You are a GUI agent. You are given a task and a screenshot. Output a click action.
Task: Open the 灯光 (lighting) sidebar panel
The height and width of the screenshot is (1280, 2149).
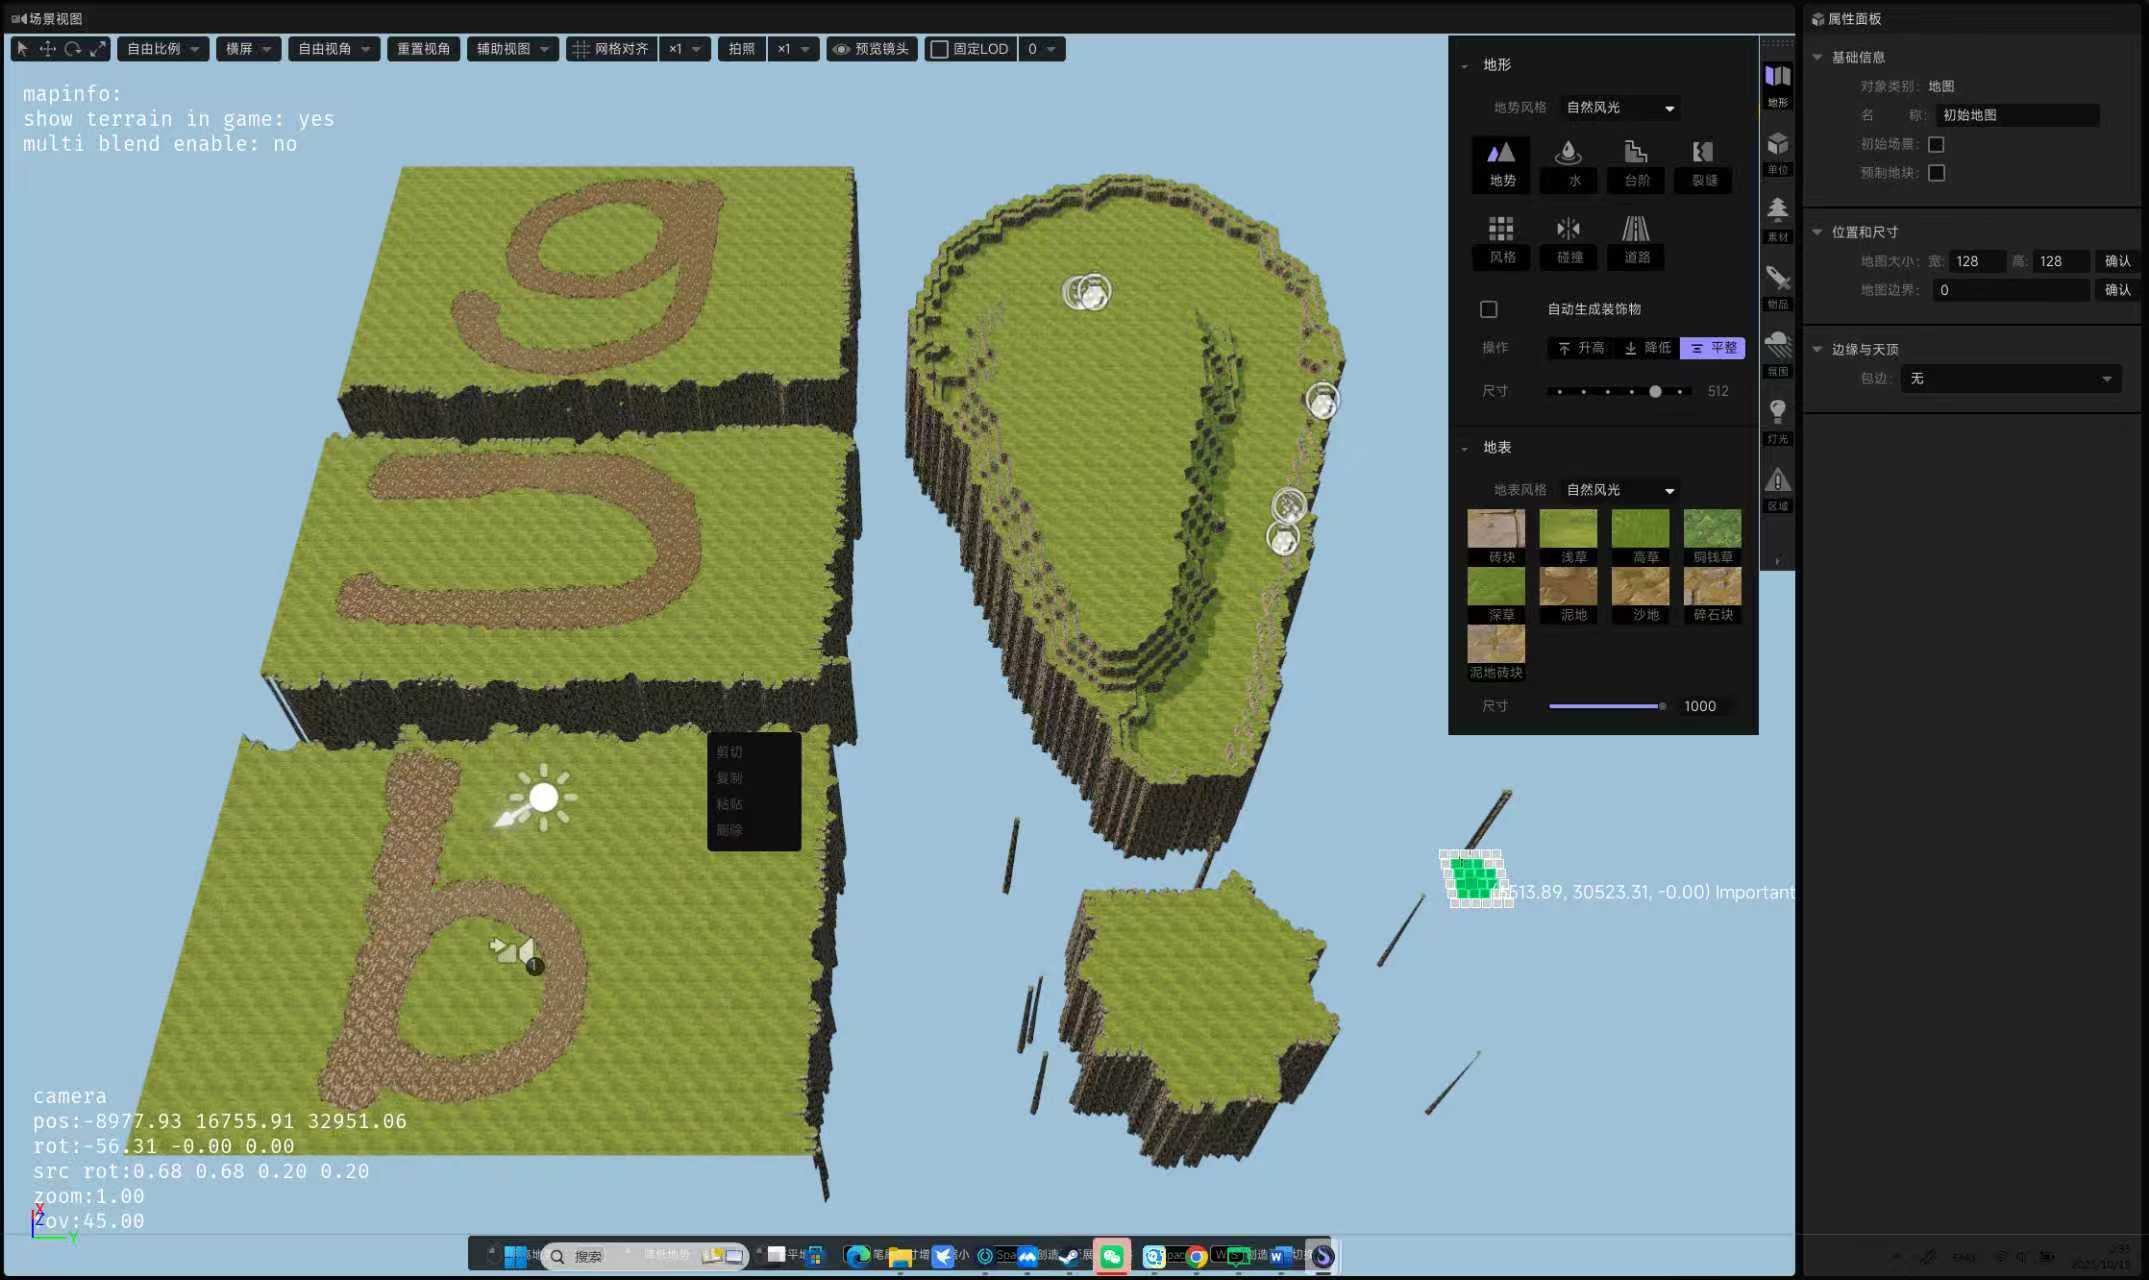coord(1777,420)
